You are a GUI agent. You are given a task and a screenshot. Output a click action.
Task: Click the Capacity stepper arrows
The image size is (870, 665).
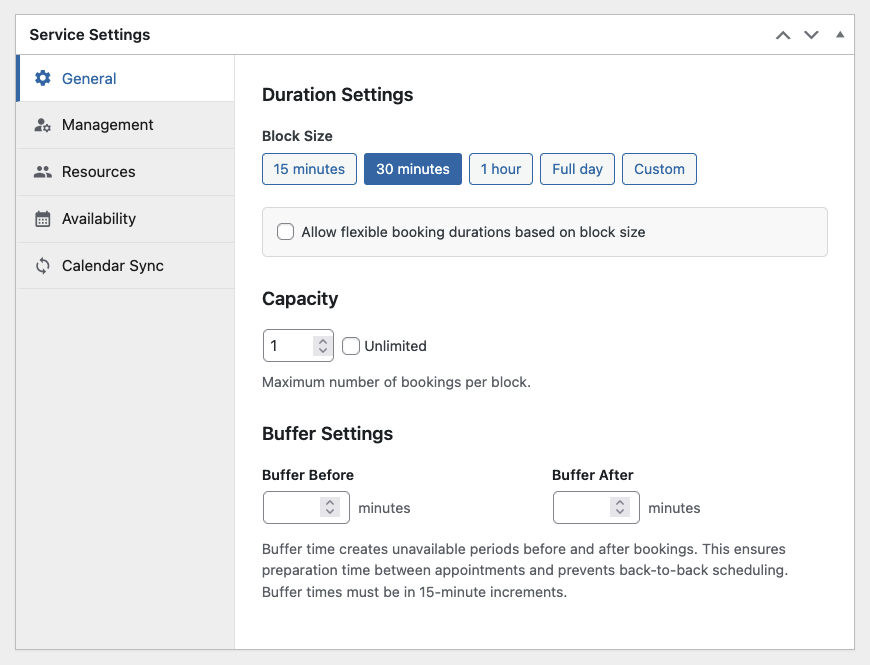pos(323,346)
